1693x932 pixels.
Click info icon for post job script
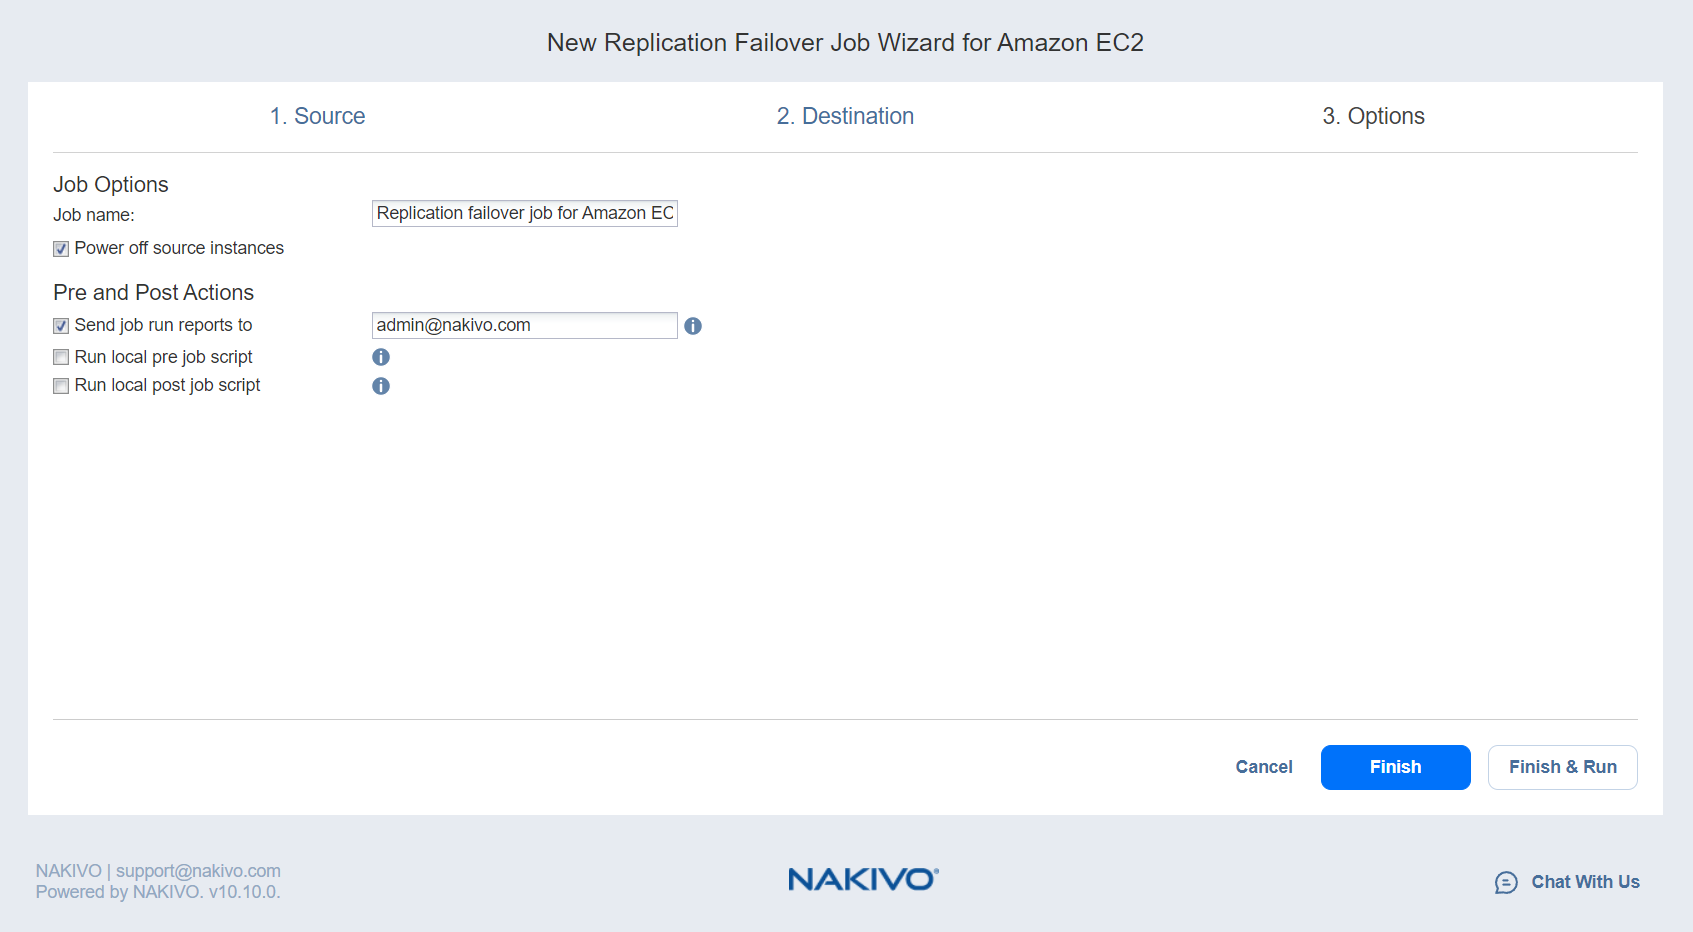tap(381, 386)
